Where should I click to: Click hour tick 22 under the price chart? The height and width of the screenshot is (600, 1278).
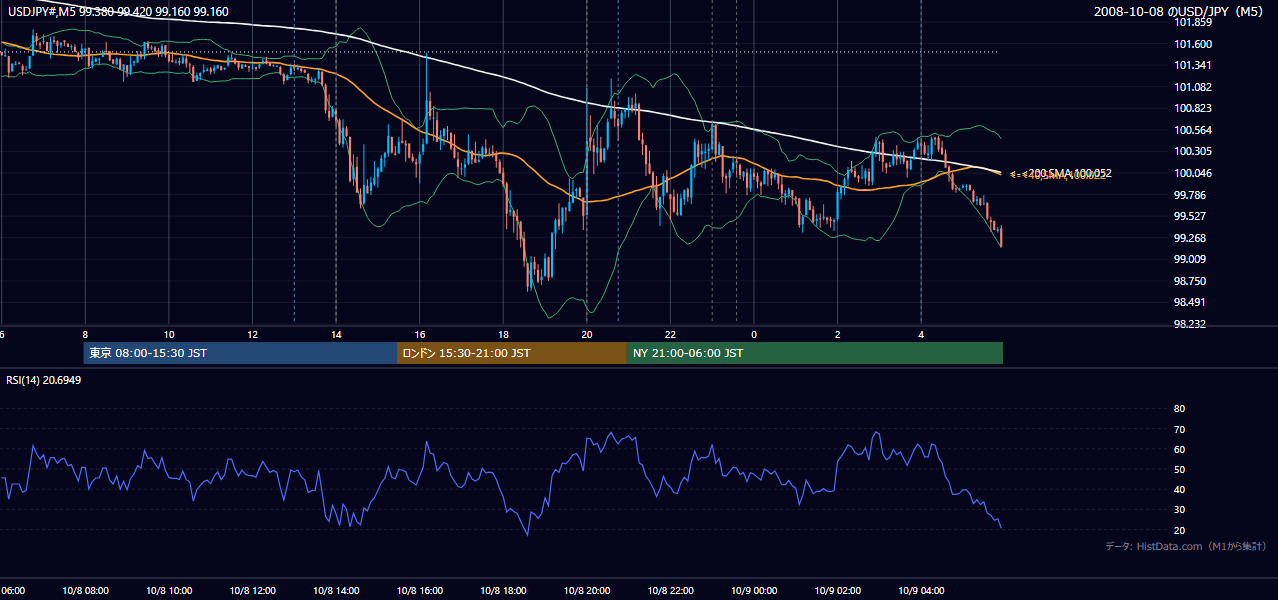[670, 335]
